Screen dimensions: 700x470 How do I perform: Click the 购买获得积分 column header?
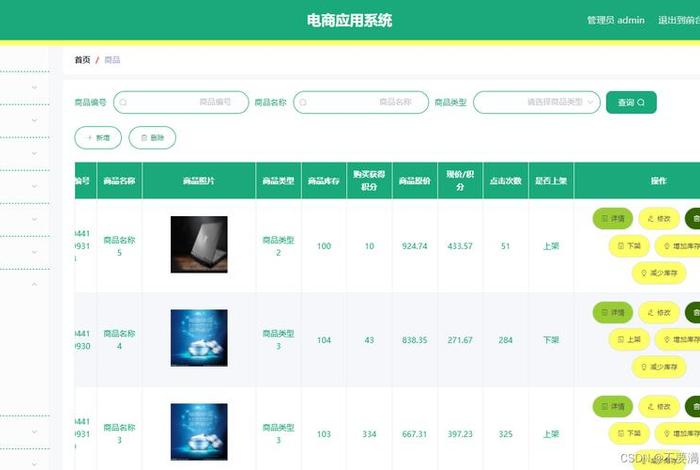369,181
